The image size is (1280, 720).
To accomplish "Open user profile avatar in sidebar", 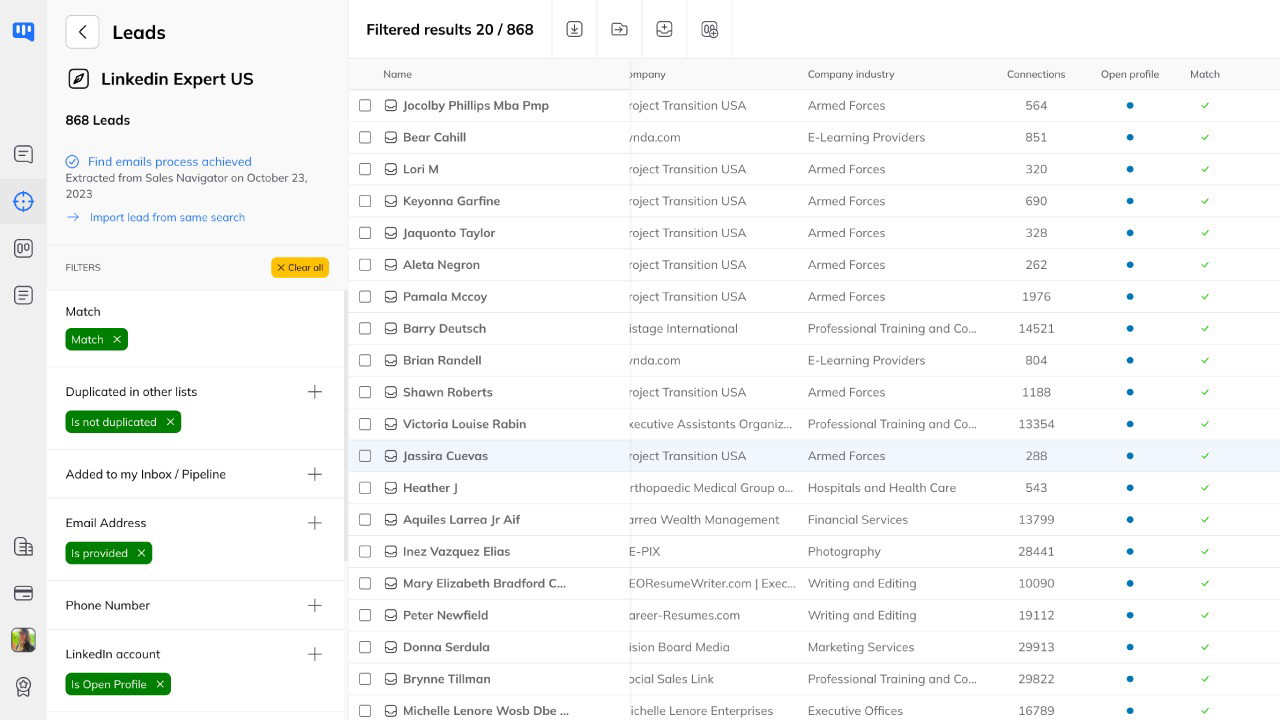I will (x=23, y=640).
